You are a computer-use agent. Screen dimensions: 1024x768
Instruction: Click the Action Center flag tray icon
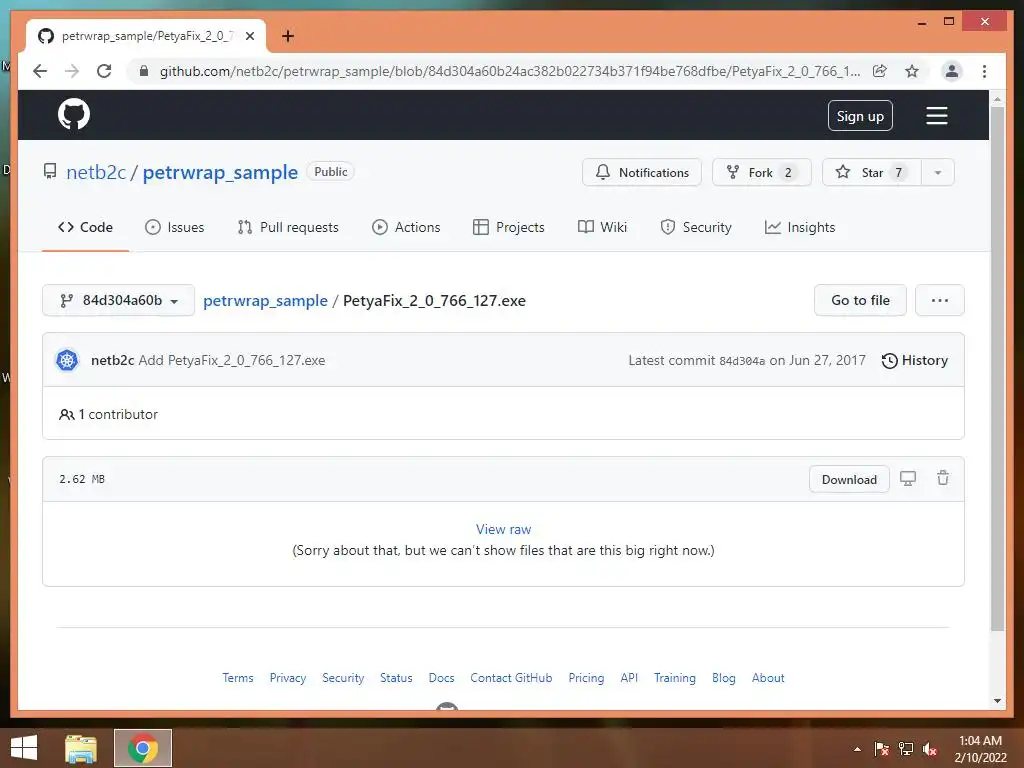click(x=882, y=749)
